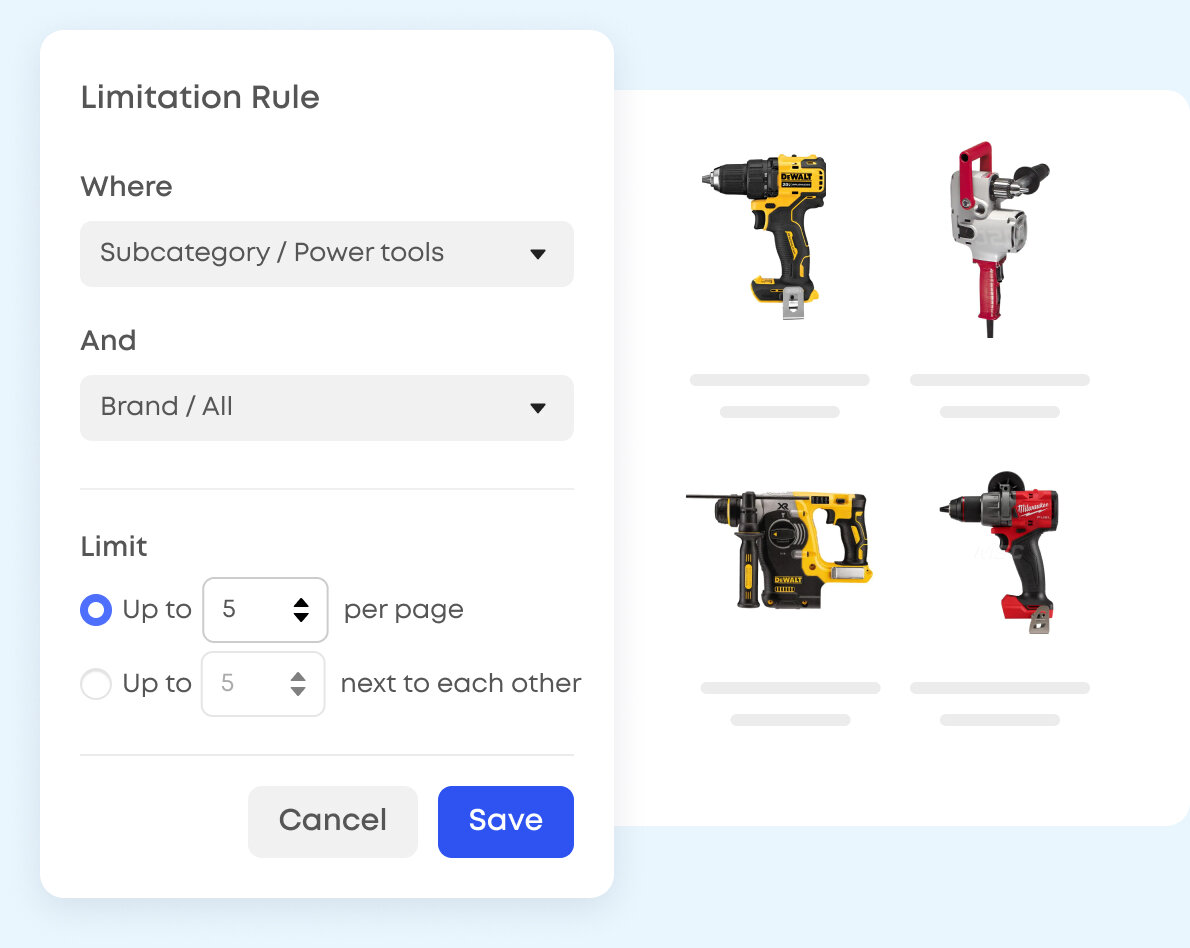Click the 'Where' section label

point(126,187)
